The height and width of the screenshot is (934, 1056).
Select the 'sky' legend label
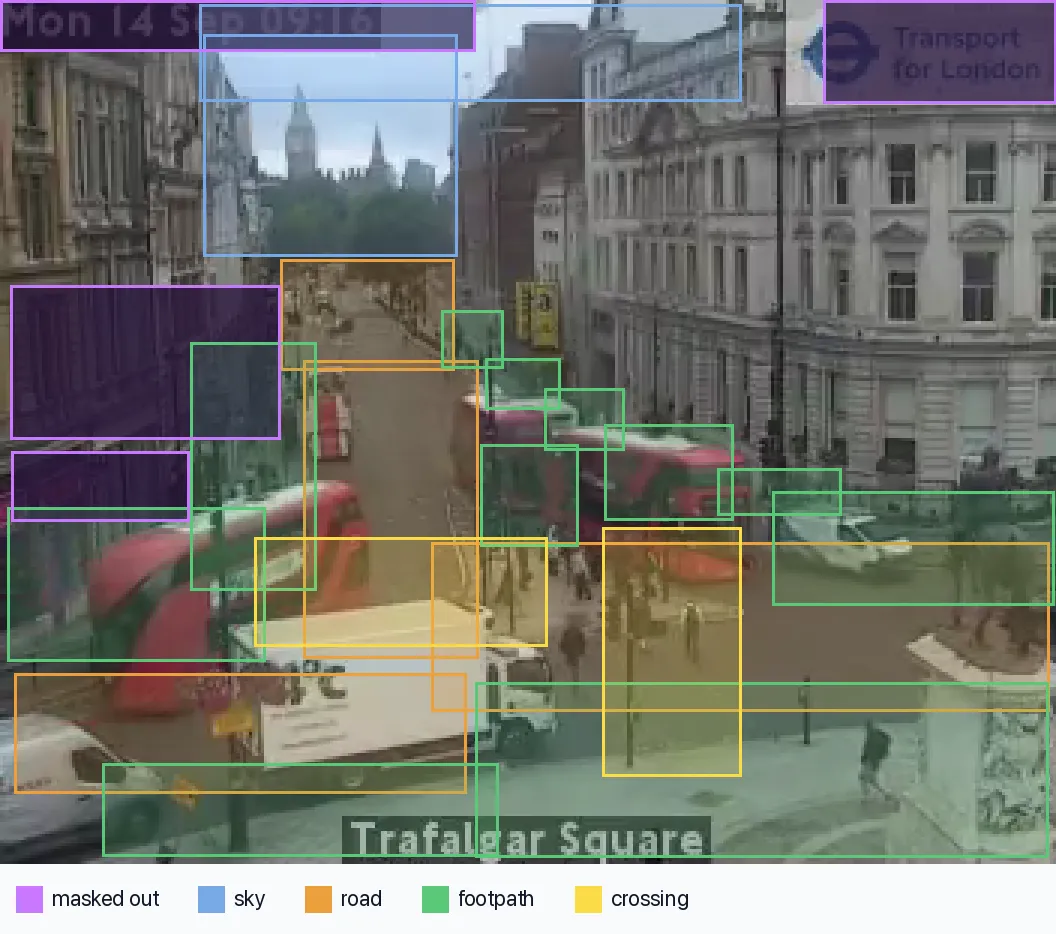(249, 900)
